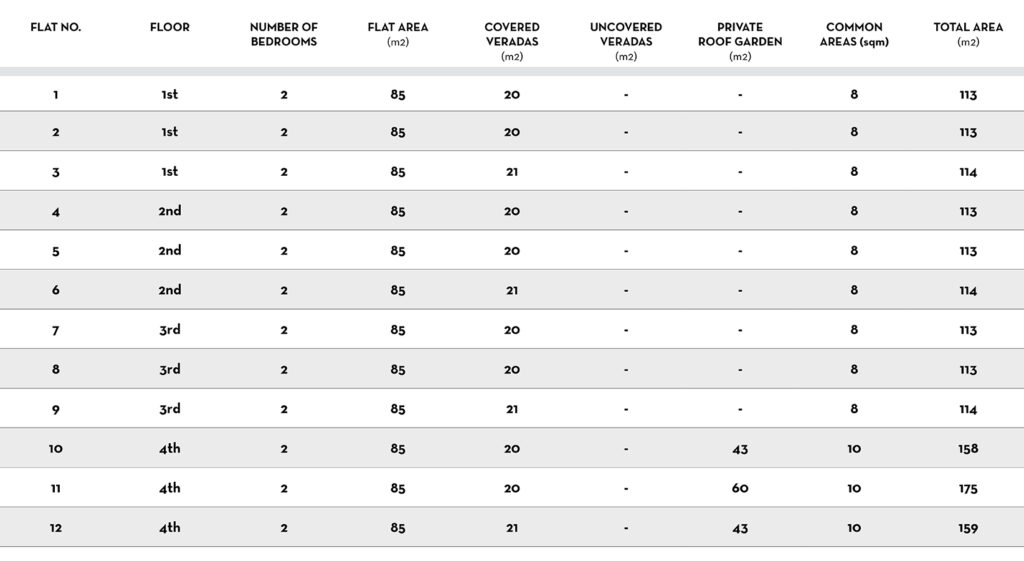Viewport: 1024px width, 561px height.
Task: Click flat number 7 cell
Action: 56,330
